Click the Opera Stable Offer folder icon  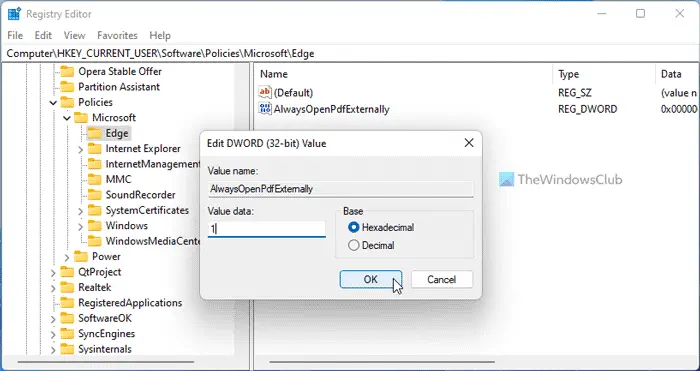[67, 71]
